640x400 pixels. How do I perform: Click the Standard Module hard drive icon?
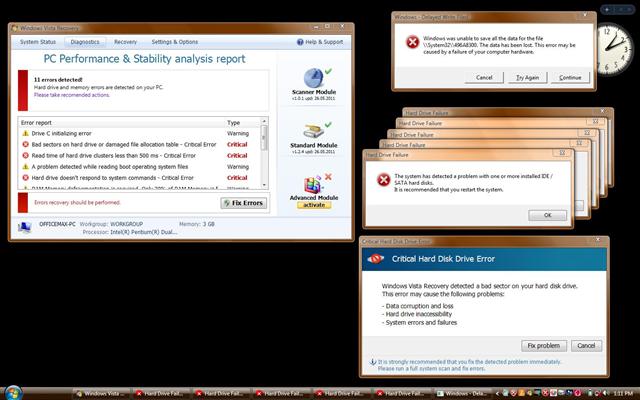point(313,131)
